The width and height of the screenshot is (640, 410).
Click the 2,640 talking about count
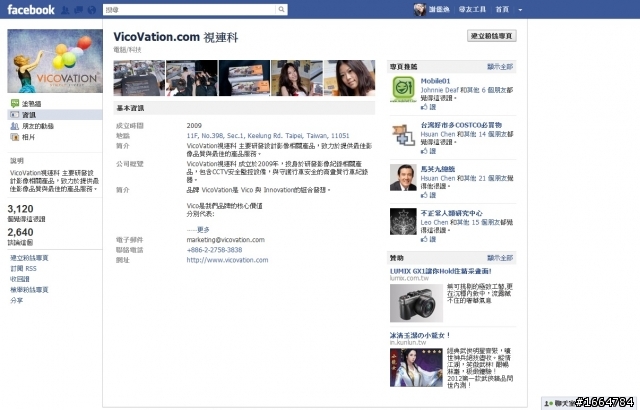20,232
